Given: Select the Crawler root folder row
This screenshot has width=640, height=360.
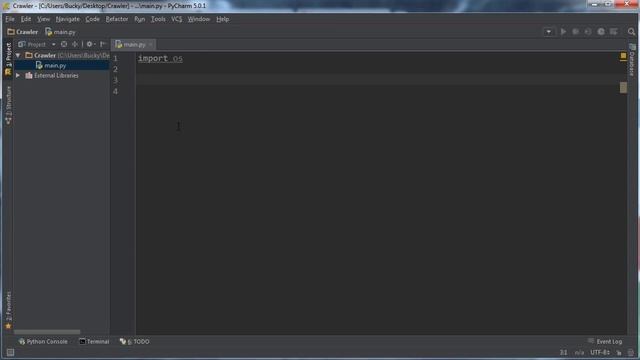Looking at the screenshot, I should pos(62,55).
